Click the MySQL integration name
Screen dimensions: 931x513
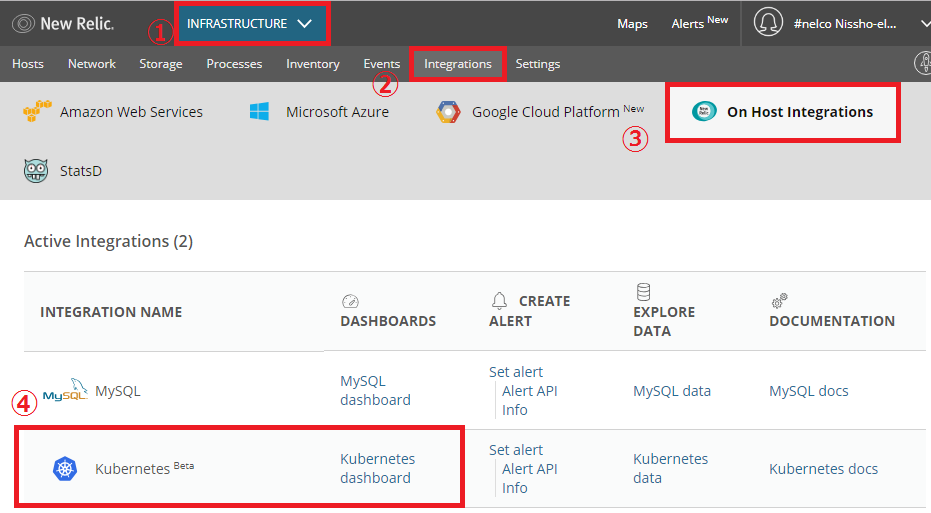coord(118,391)
